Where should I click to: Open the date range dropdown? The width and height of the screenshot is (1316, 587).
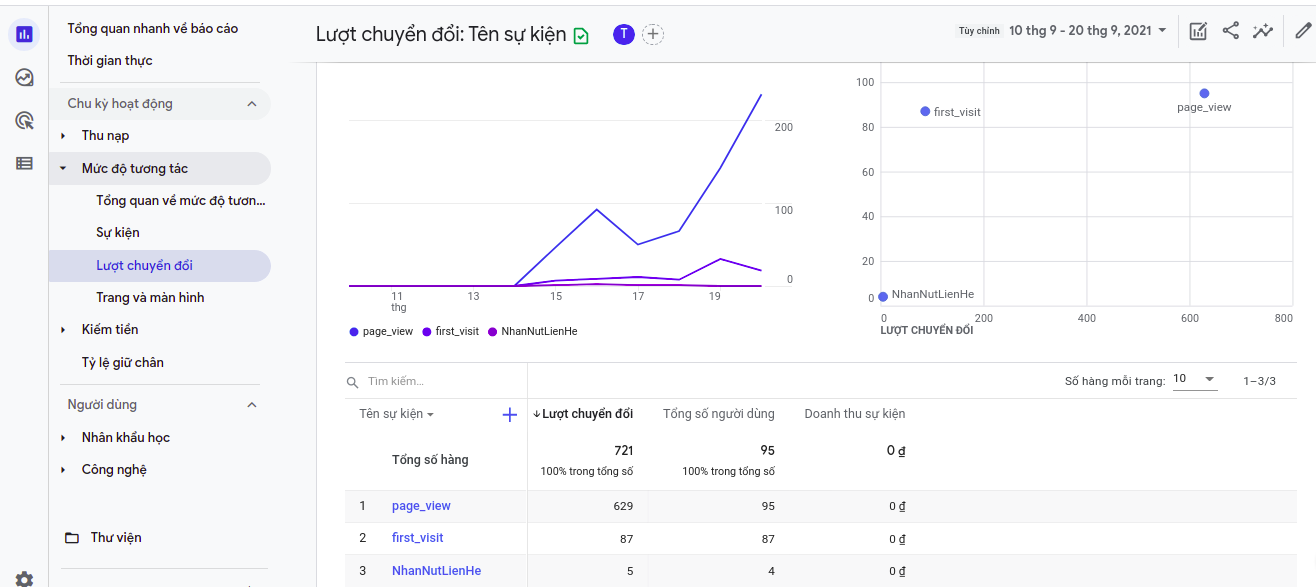pyautogui.click(x=1087, y=31)
